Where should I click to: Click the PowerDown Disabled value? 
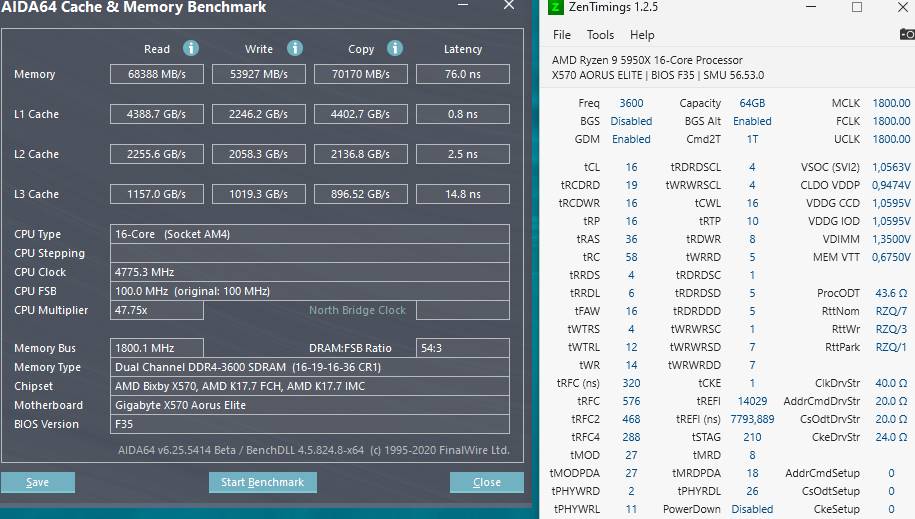[752, 510]
